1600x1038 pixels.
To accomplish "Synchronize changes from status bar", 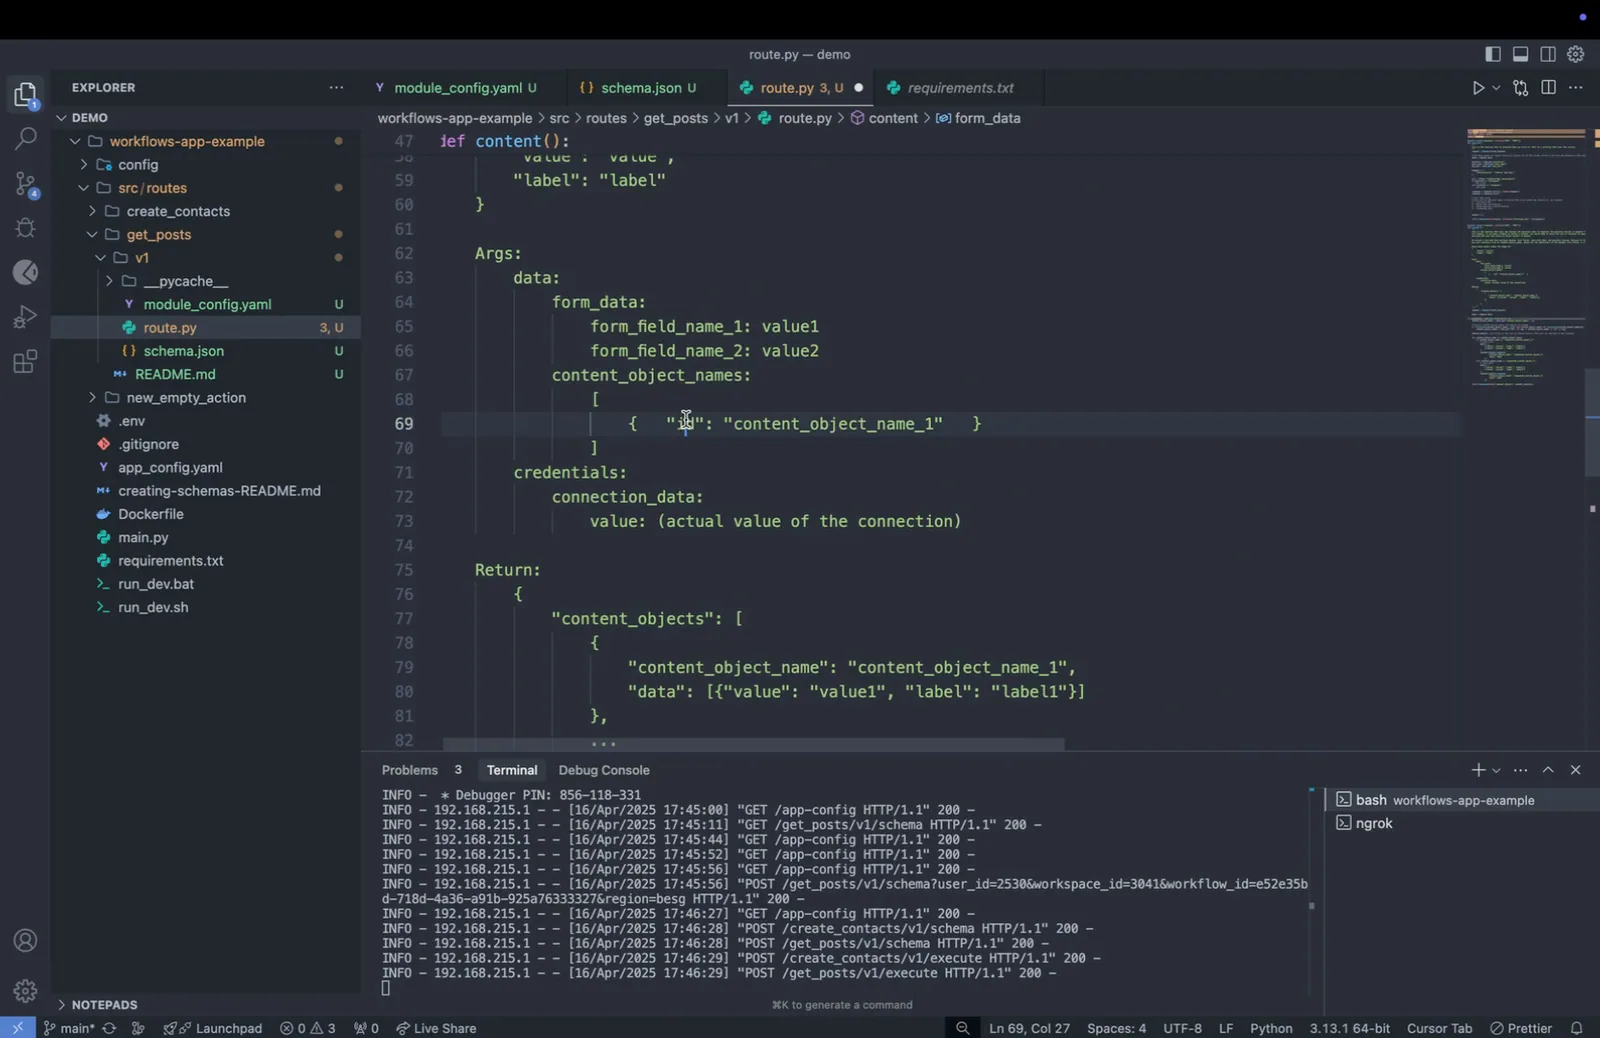I will [109, 1028].
